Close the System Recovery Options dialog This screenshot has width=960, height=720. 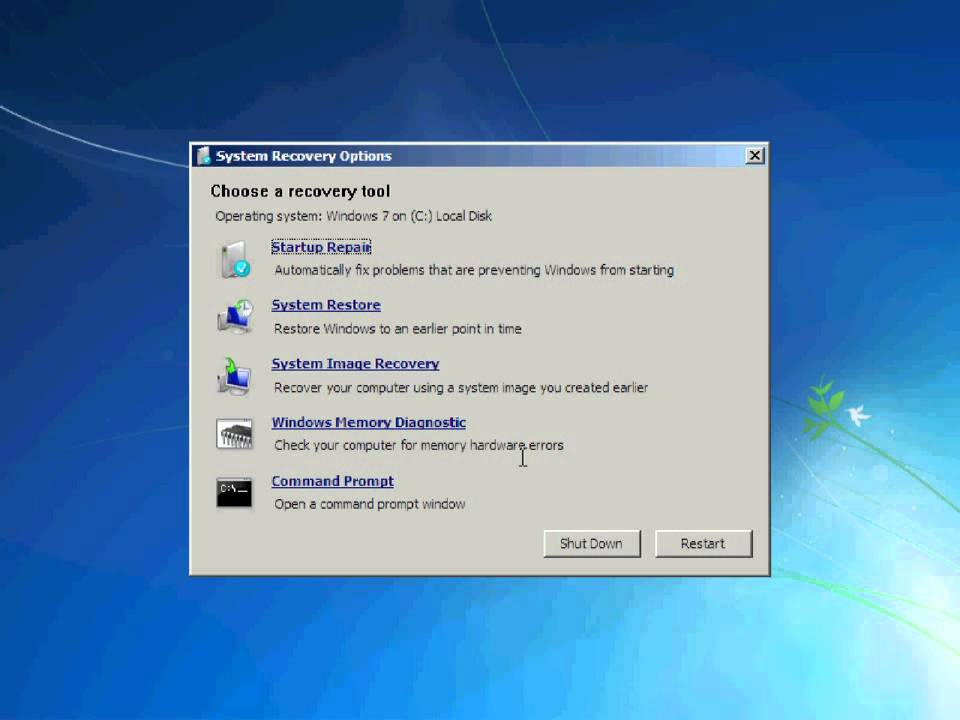point(755,156)
